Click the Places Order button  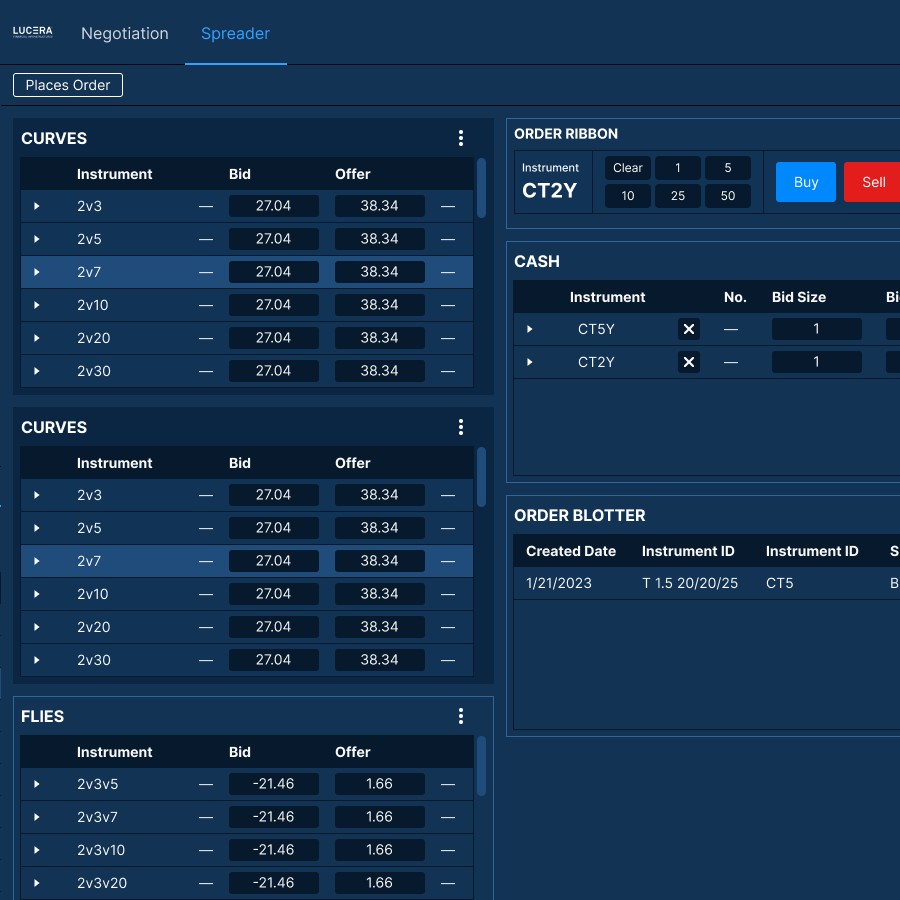point(68,85)
